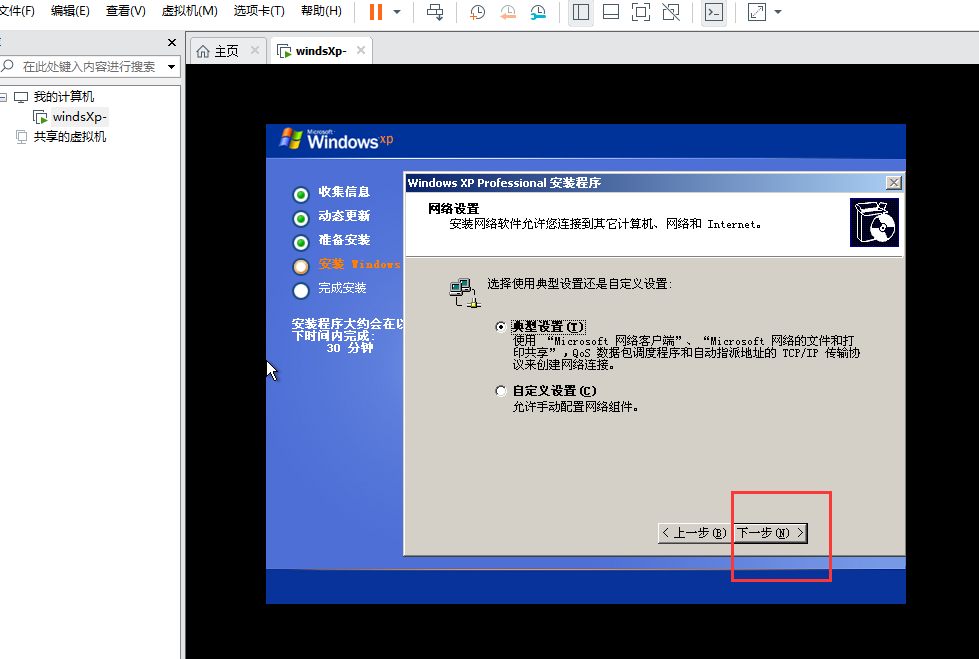Take a snapshot of the virtual machine
Image resolution: width=979 pixels, height=659 pixels.
pyautogui.click(x=478, y=12)
